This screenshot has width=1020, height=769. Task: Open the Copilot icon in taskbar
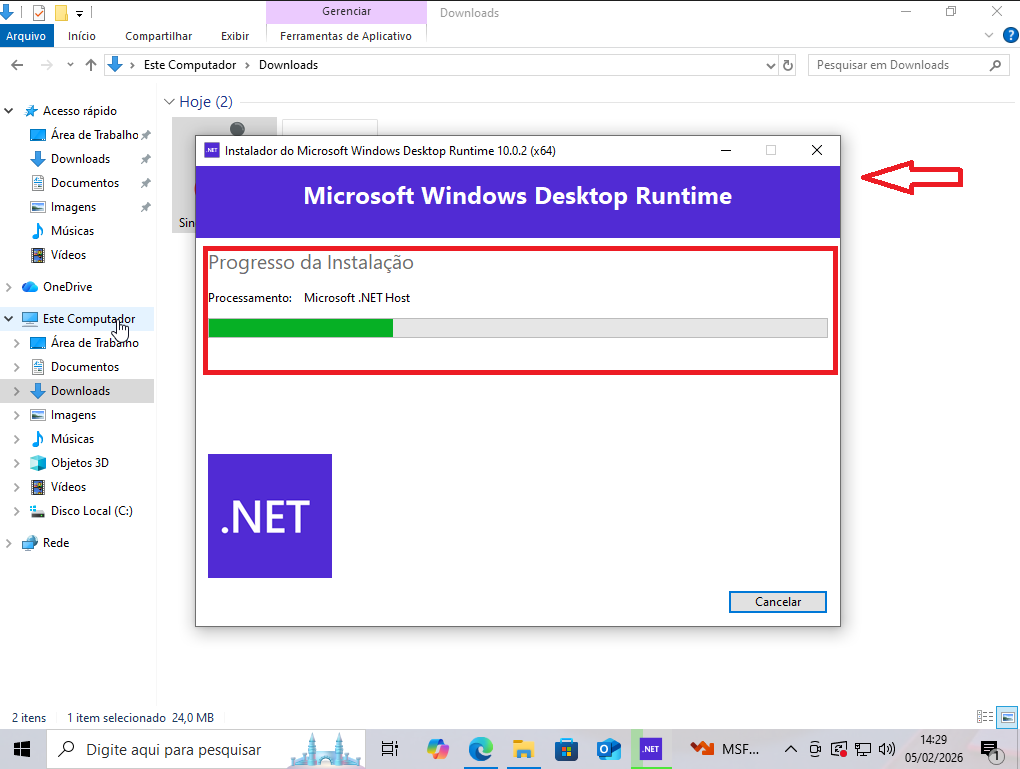click(x=438, y=749)
